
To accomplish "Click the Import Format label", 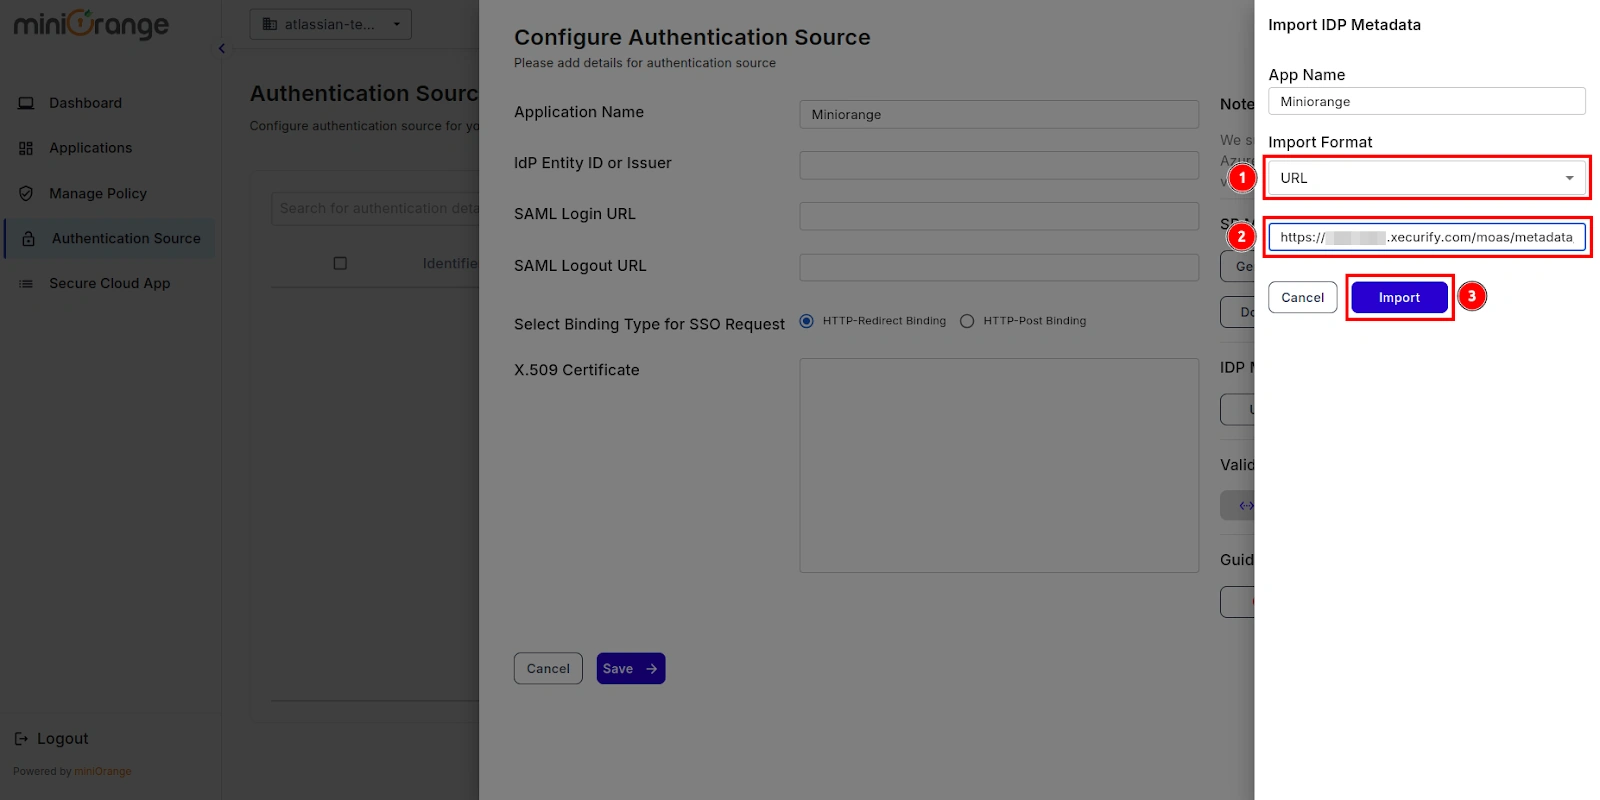I will [1320, 142].
